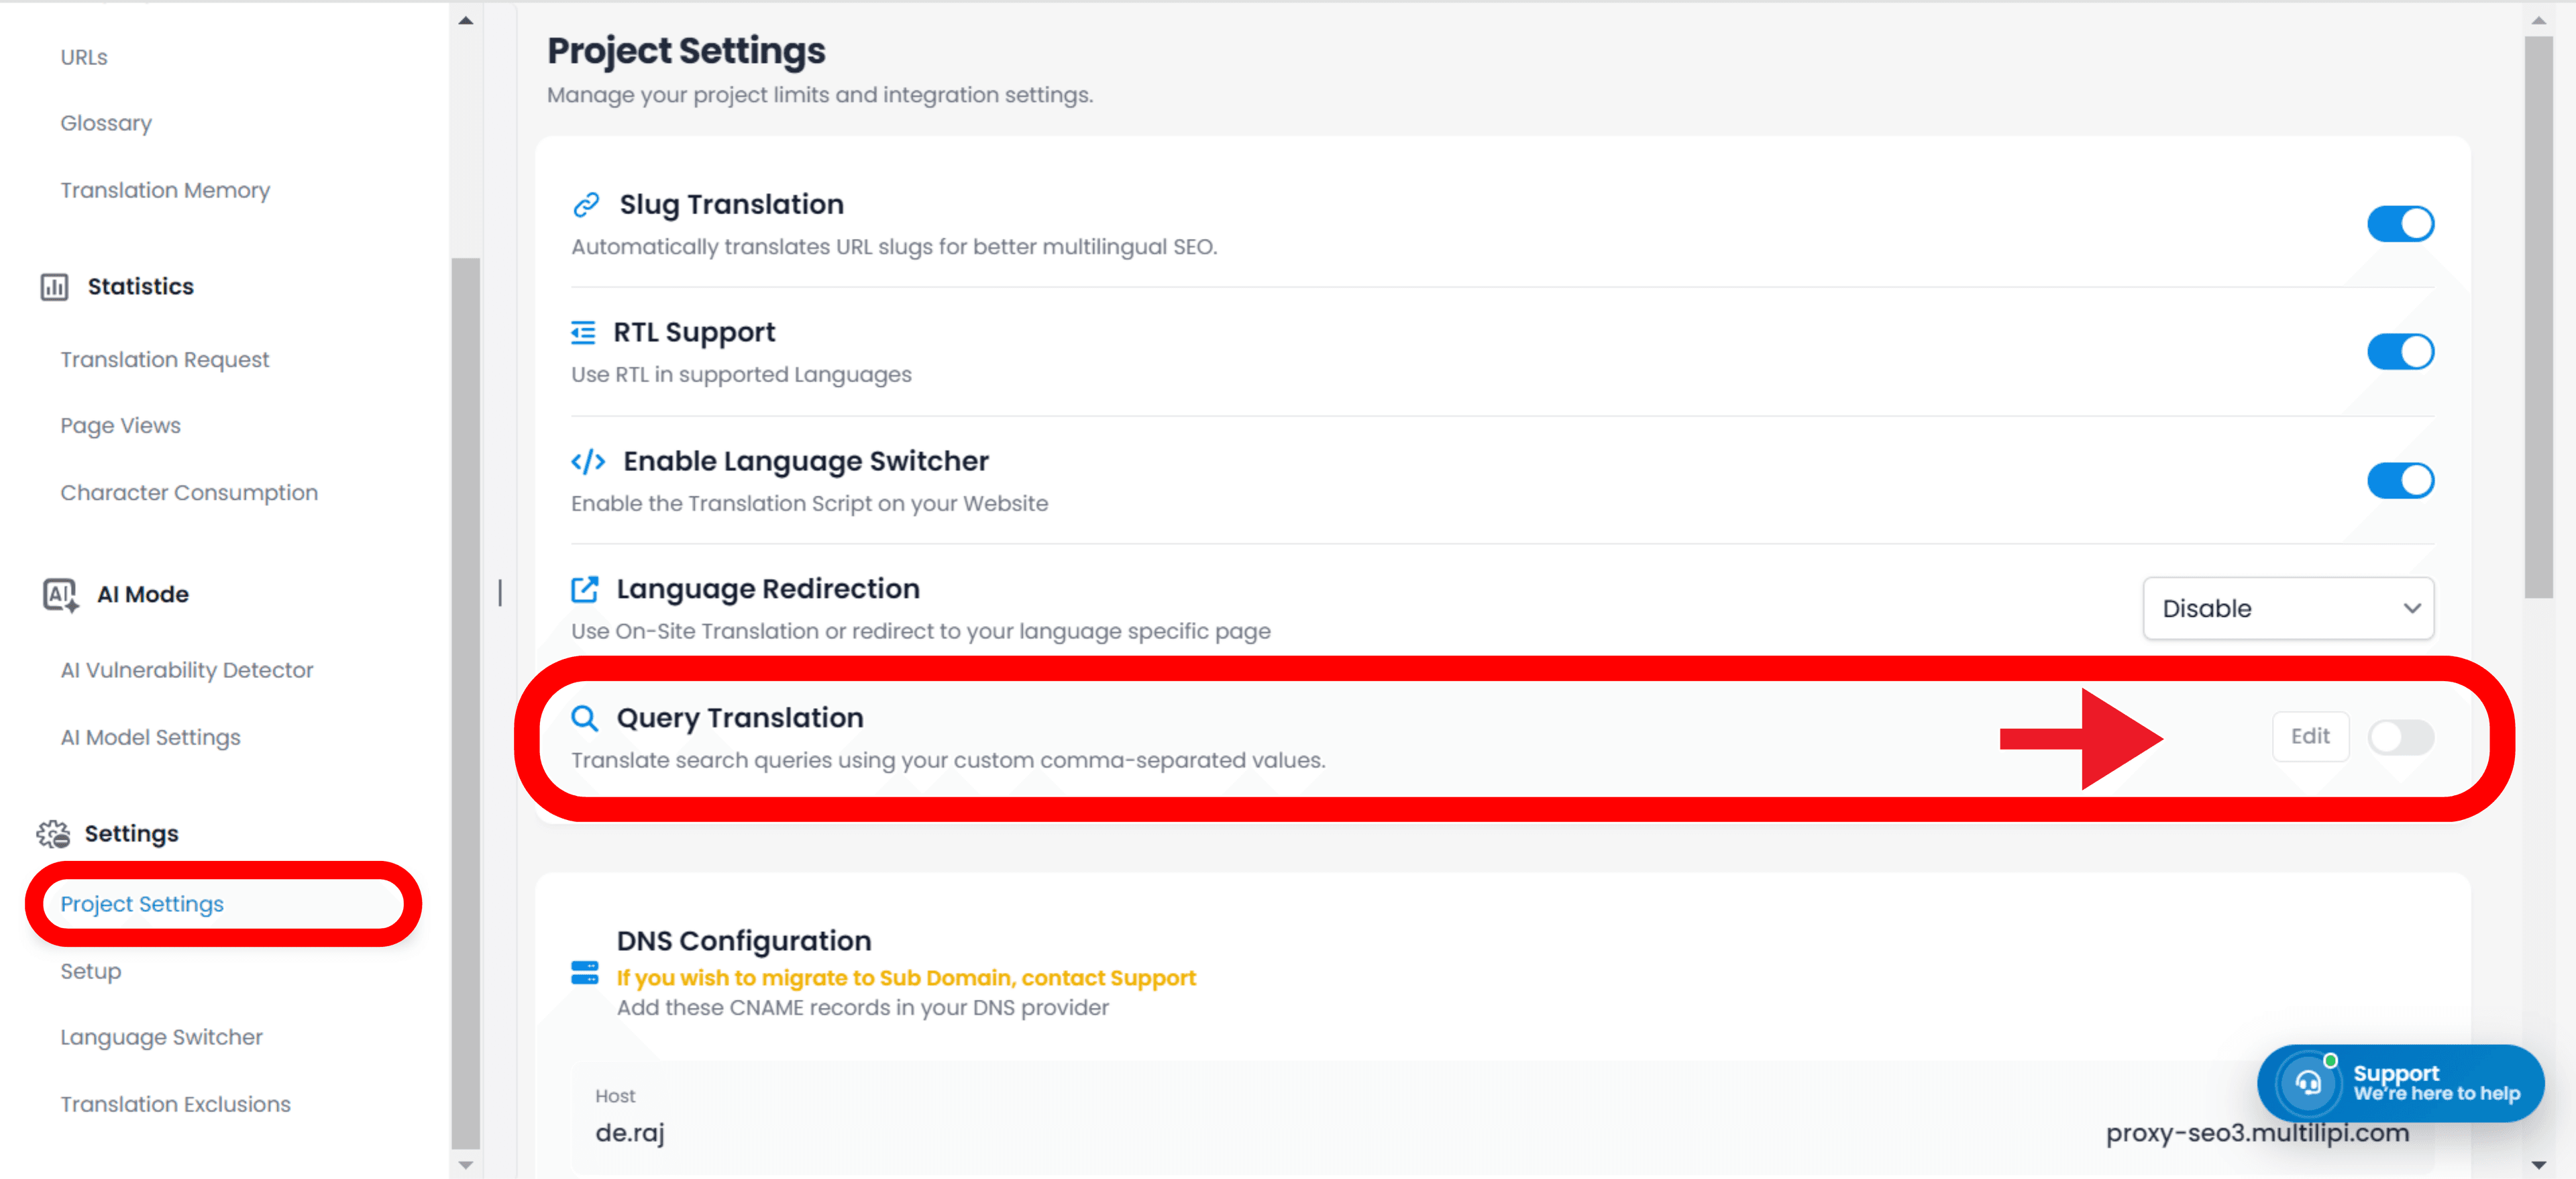Open Translation Exclusions from sidebar
Viewport: 2576px width, 1179px height.
coord(175,1104)
